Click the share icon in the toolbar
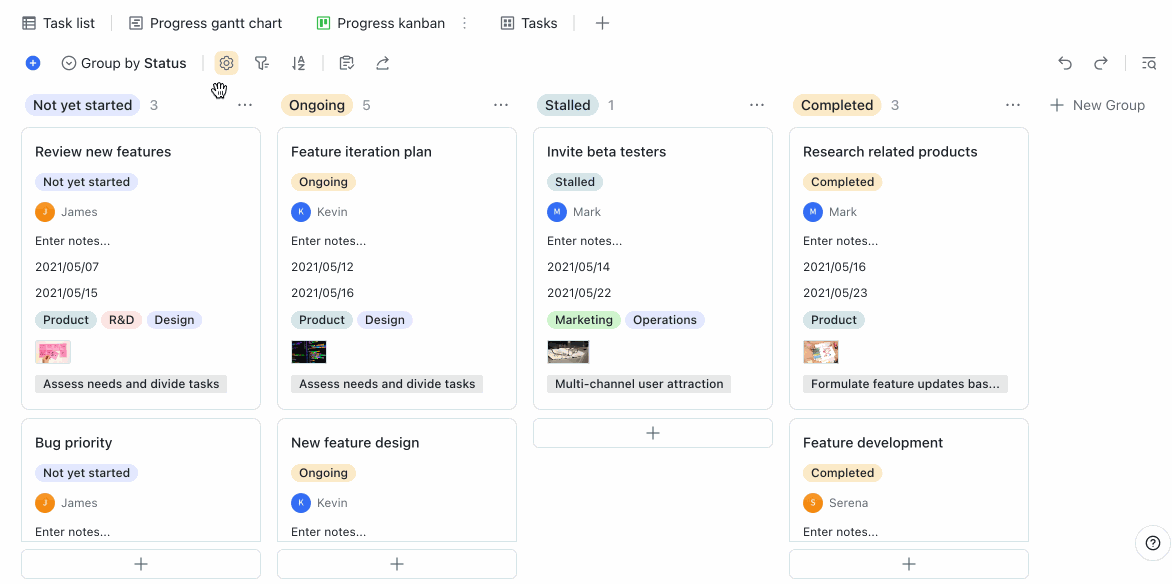Image resolution: width=1172 pixels, height=584 pixels. pos(382,62)
